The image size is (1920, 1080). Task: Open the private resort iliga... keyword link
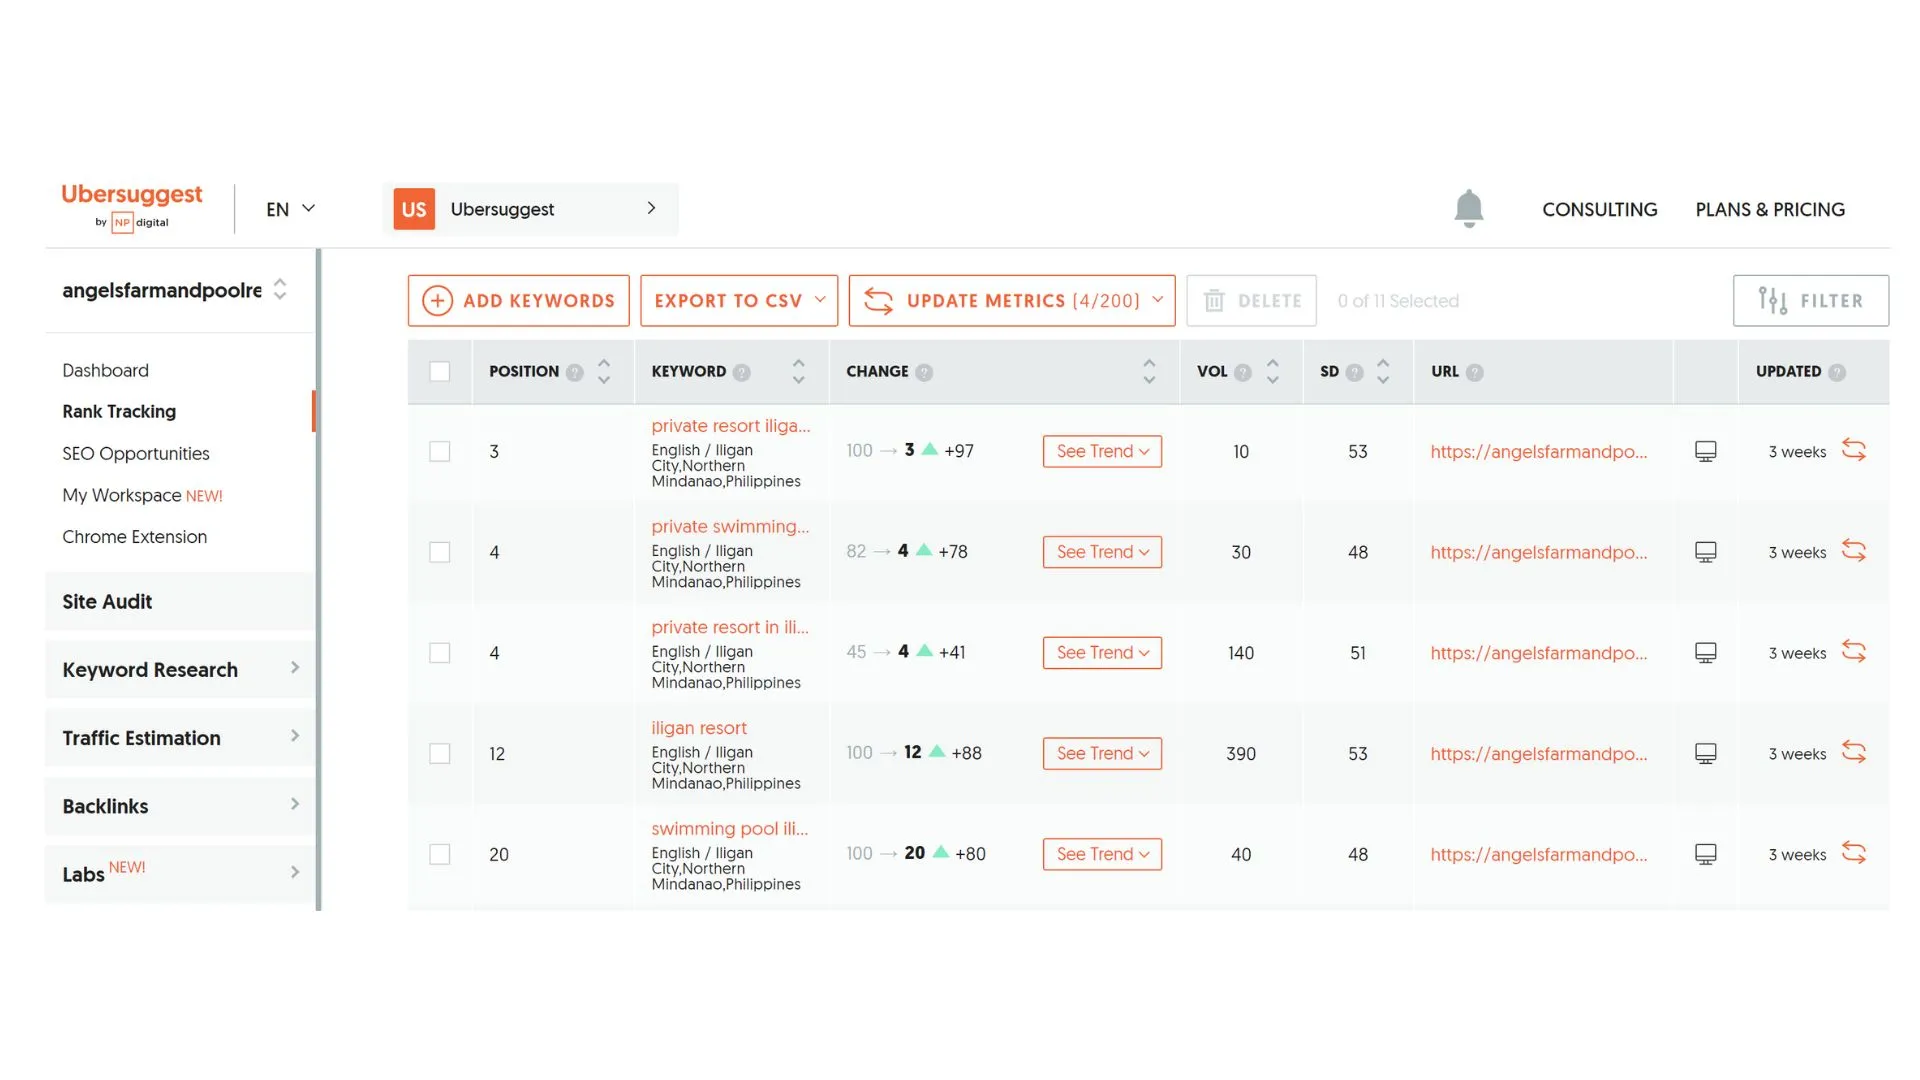(x=731, y=425)
